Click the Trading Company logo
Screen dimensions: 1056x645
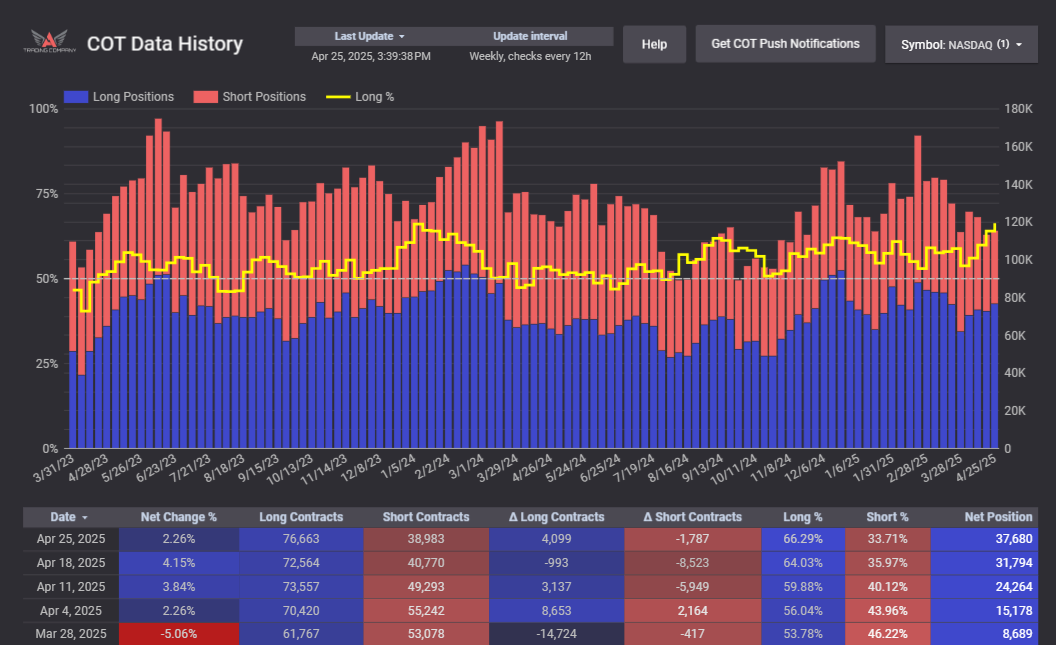point(46,43)
